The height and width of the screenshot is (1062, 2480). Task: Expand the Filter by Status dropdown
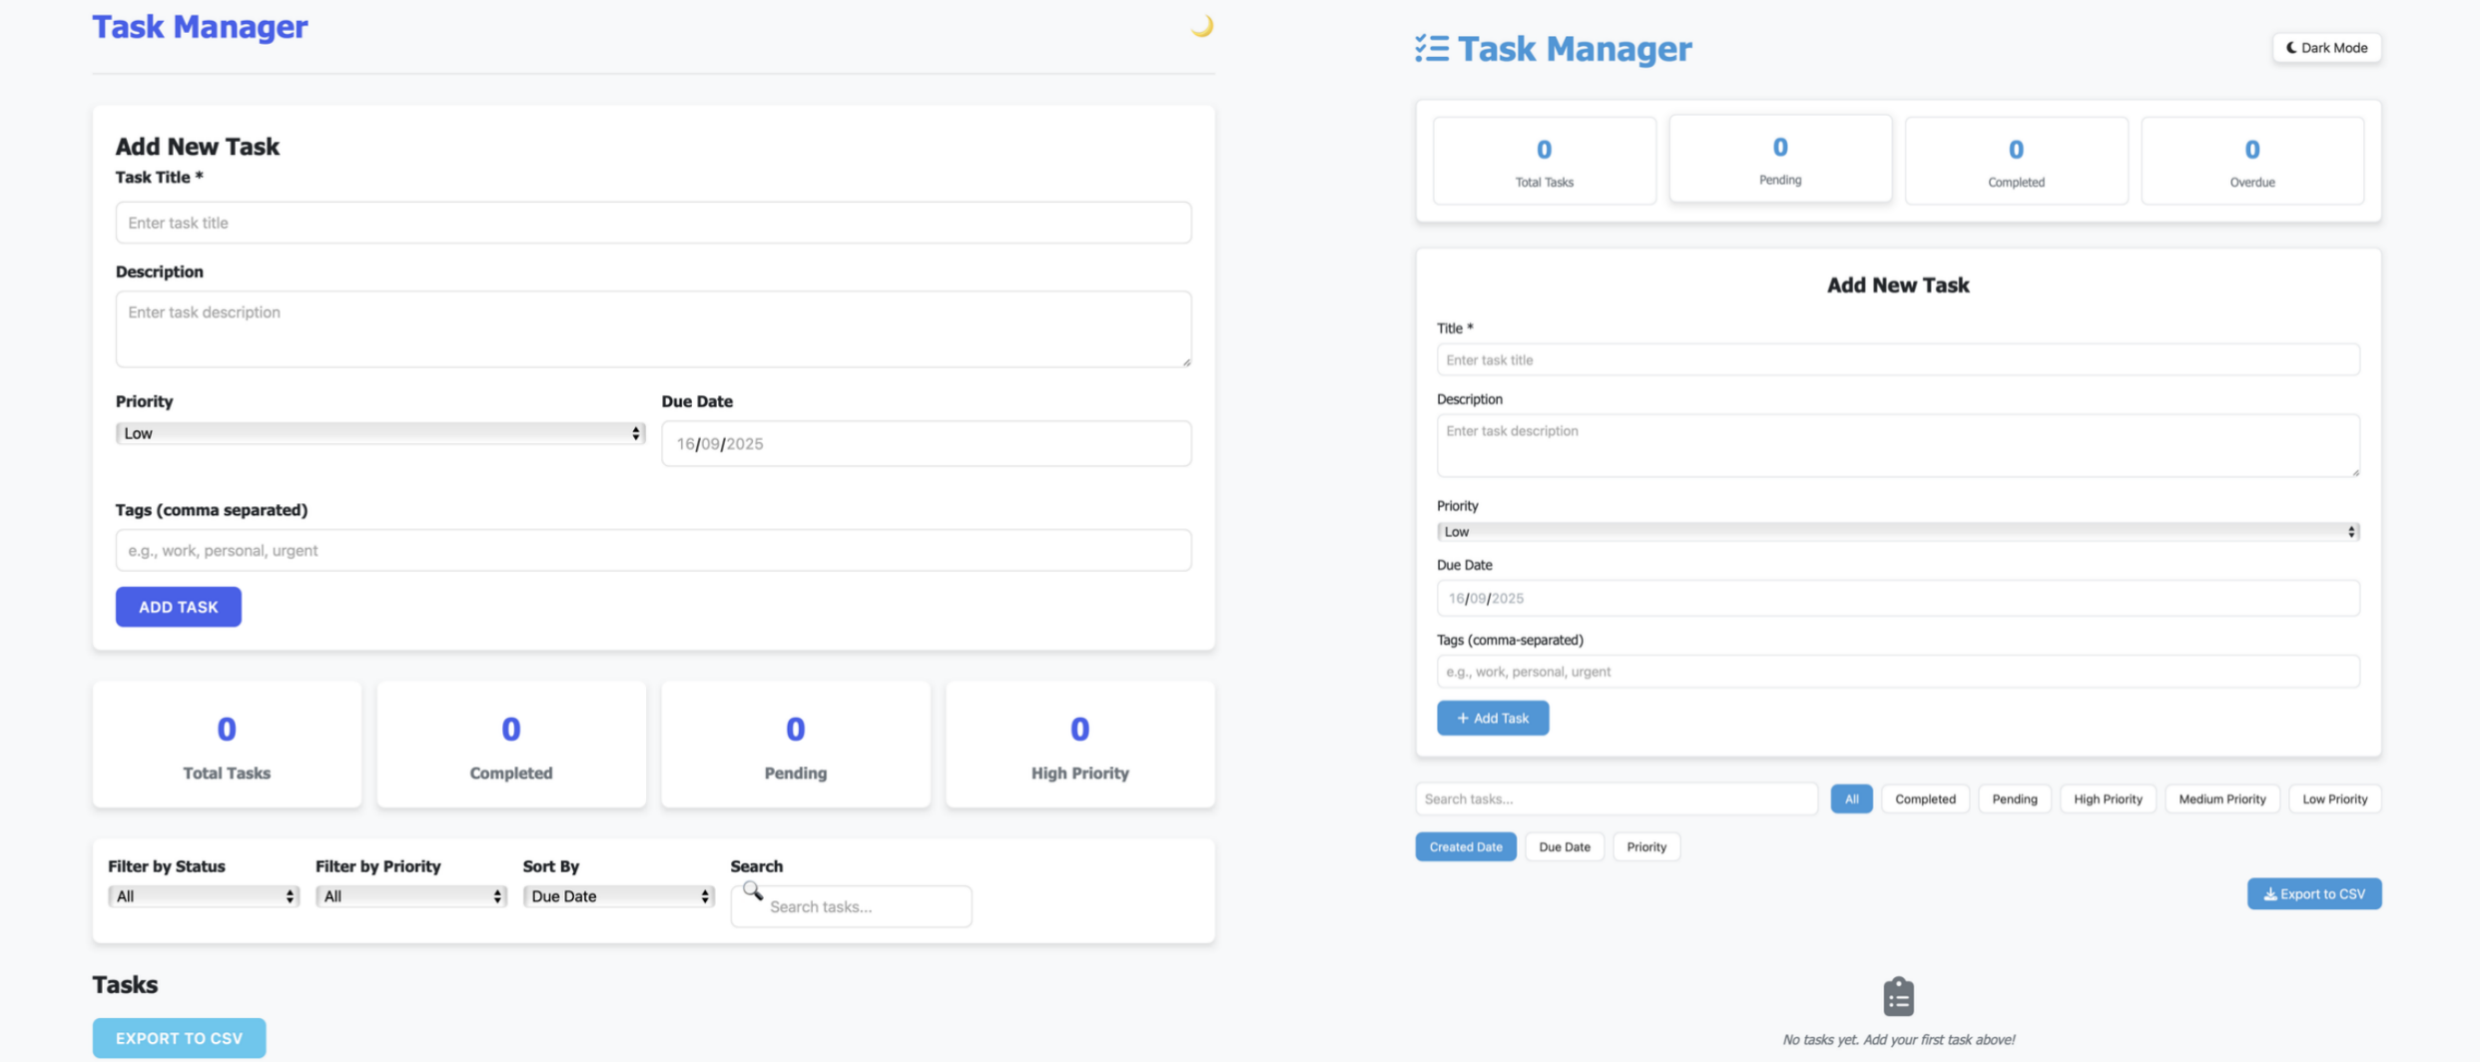point(203,896)
